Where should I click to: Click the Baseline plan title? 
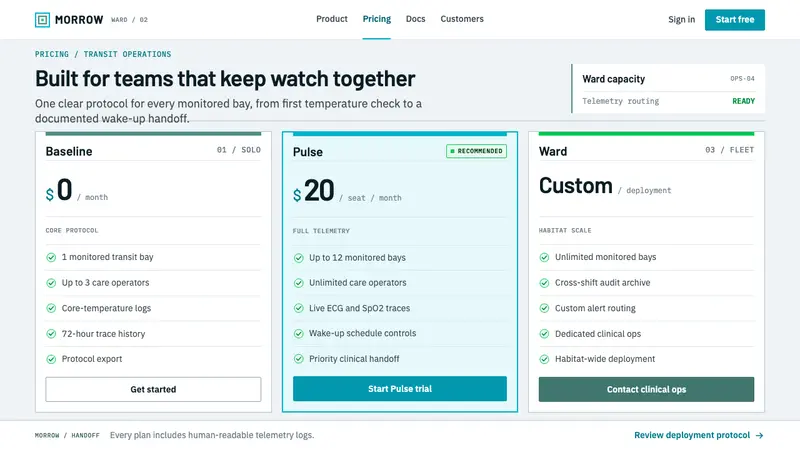[69, 152]
